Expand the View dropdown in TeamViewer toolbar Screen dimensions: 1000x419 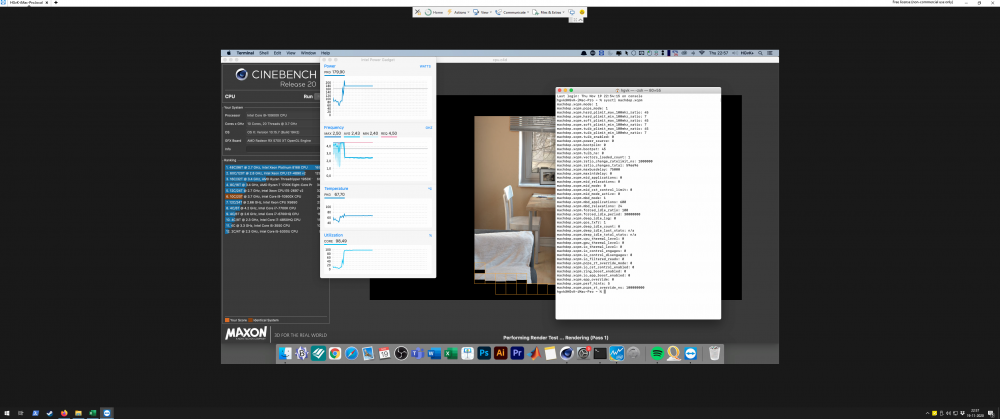point(482,12)
